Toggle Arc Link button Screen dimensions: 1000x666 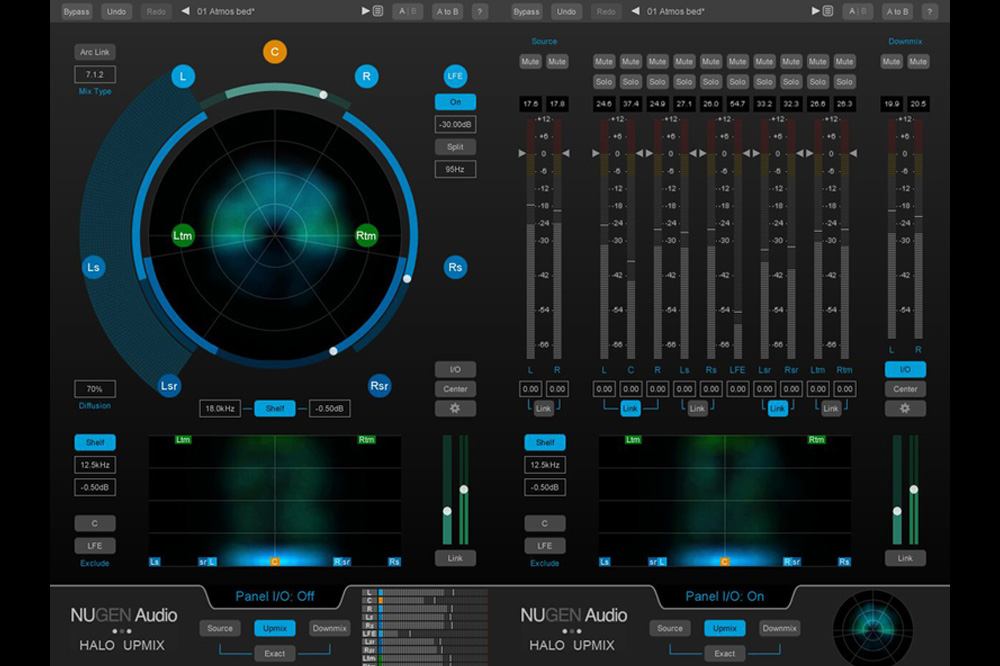tap(95, 52)
